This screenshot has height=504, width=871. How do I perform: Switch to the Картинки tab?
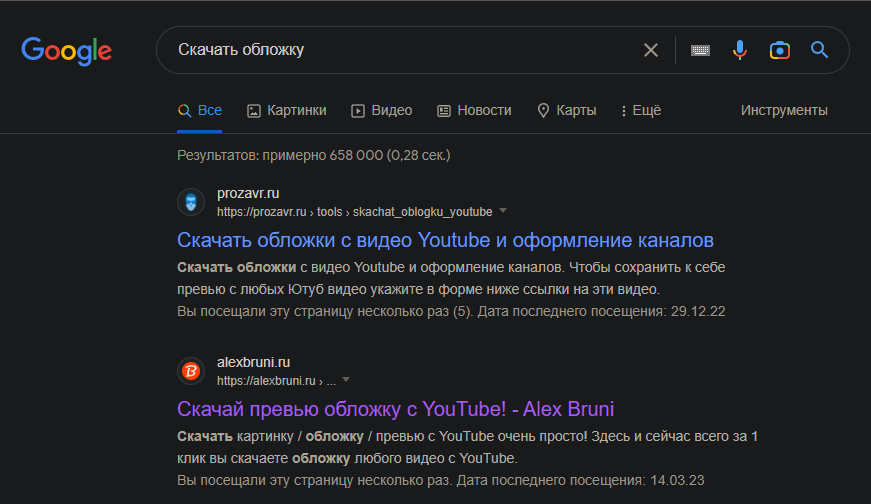pos(287,111)
